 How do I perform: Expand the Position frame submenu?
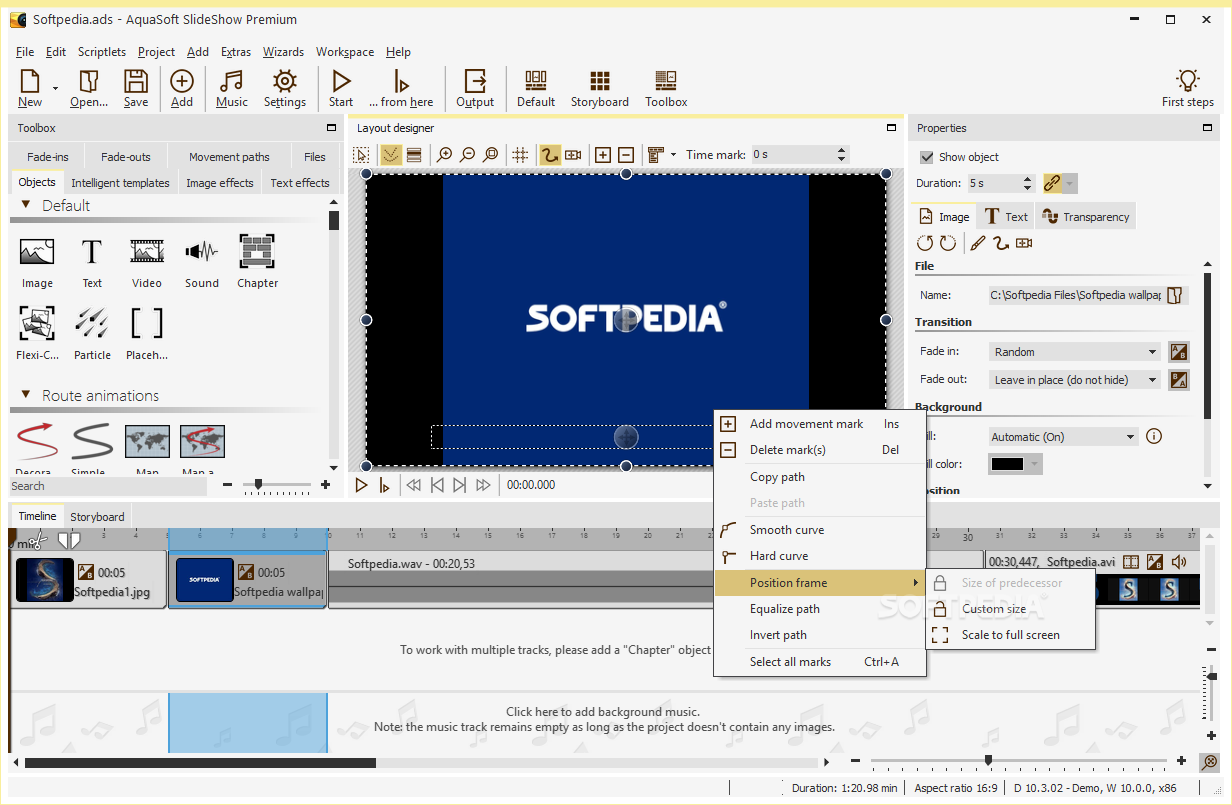pyautogui.click(x=820, y=583)
